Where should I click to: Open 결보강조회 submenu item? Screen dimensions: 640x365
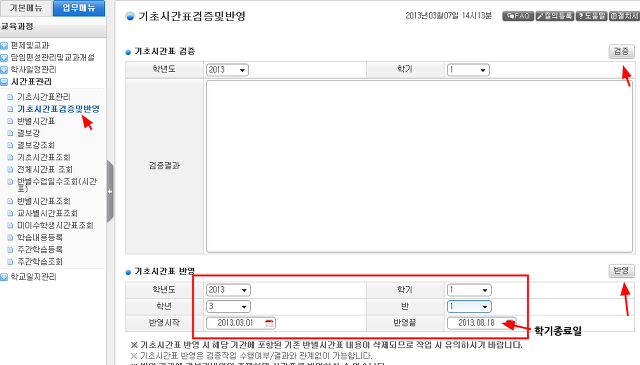36,145
